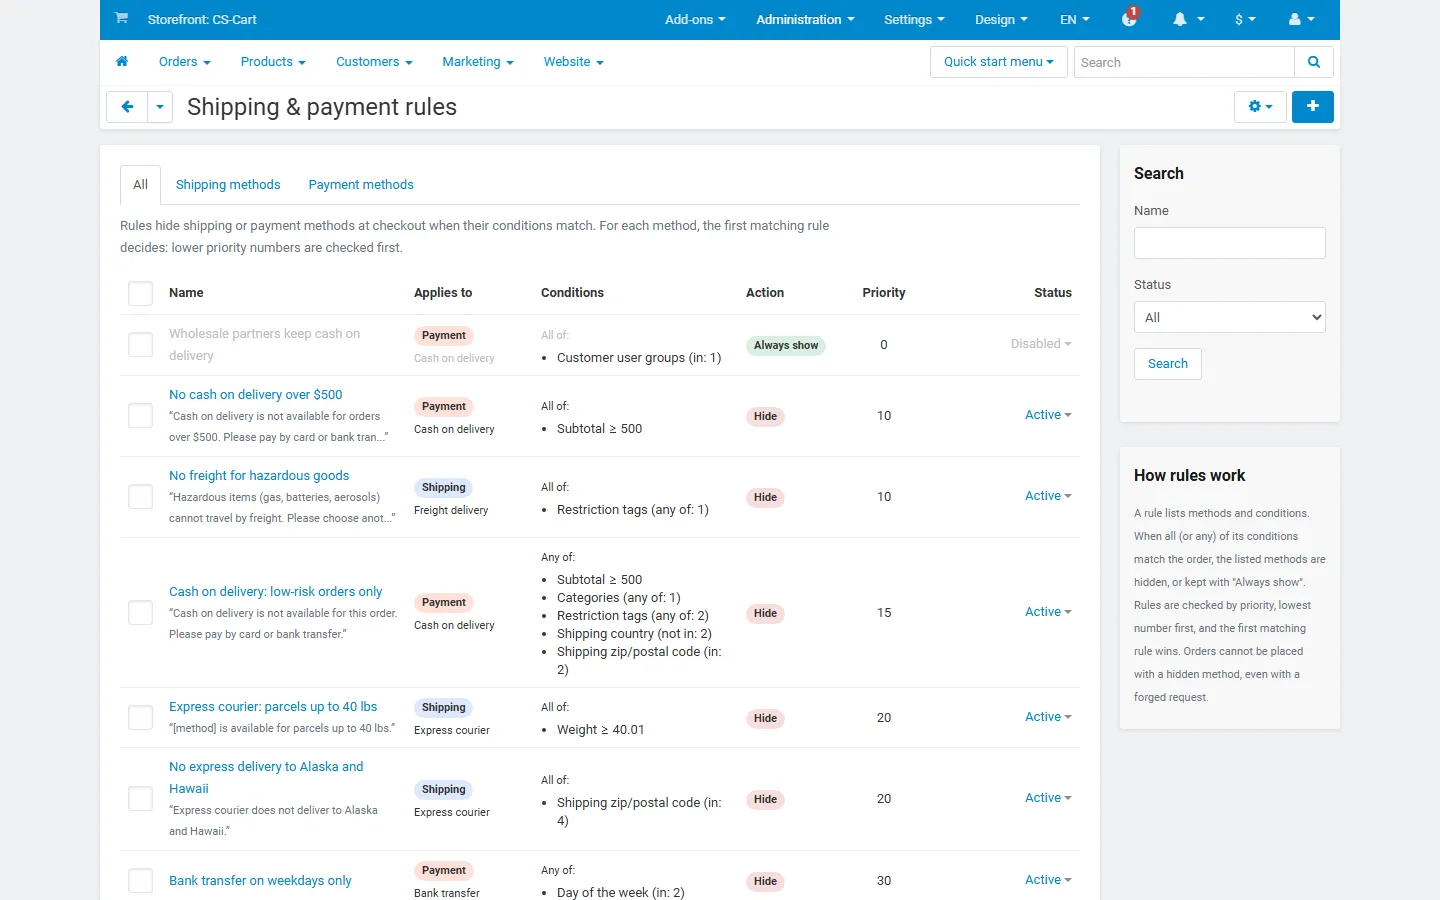Switch to the Shipping methods tab
The image size is (1440, 900).
point(228,185)
